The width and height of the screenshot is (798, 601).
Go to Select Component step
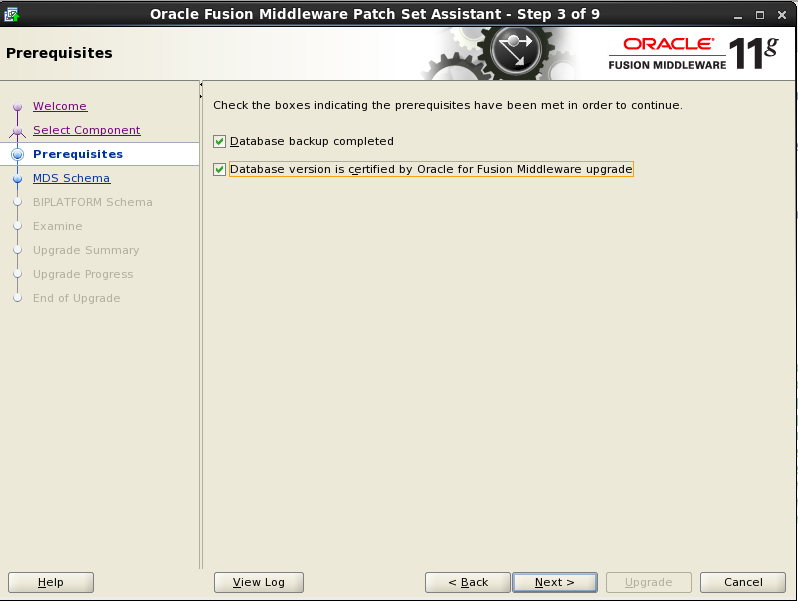[x=87, y=130]
